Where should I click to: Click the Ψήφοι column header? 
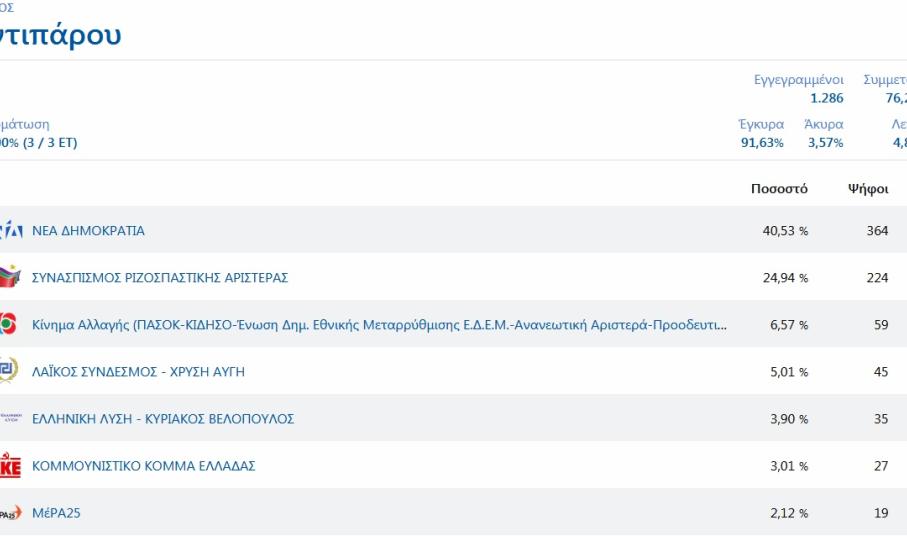click(868, 189)
